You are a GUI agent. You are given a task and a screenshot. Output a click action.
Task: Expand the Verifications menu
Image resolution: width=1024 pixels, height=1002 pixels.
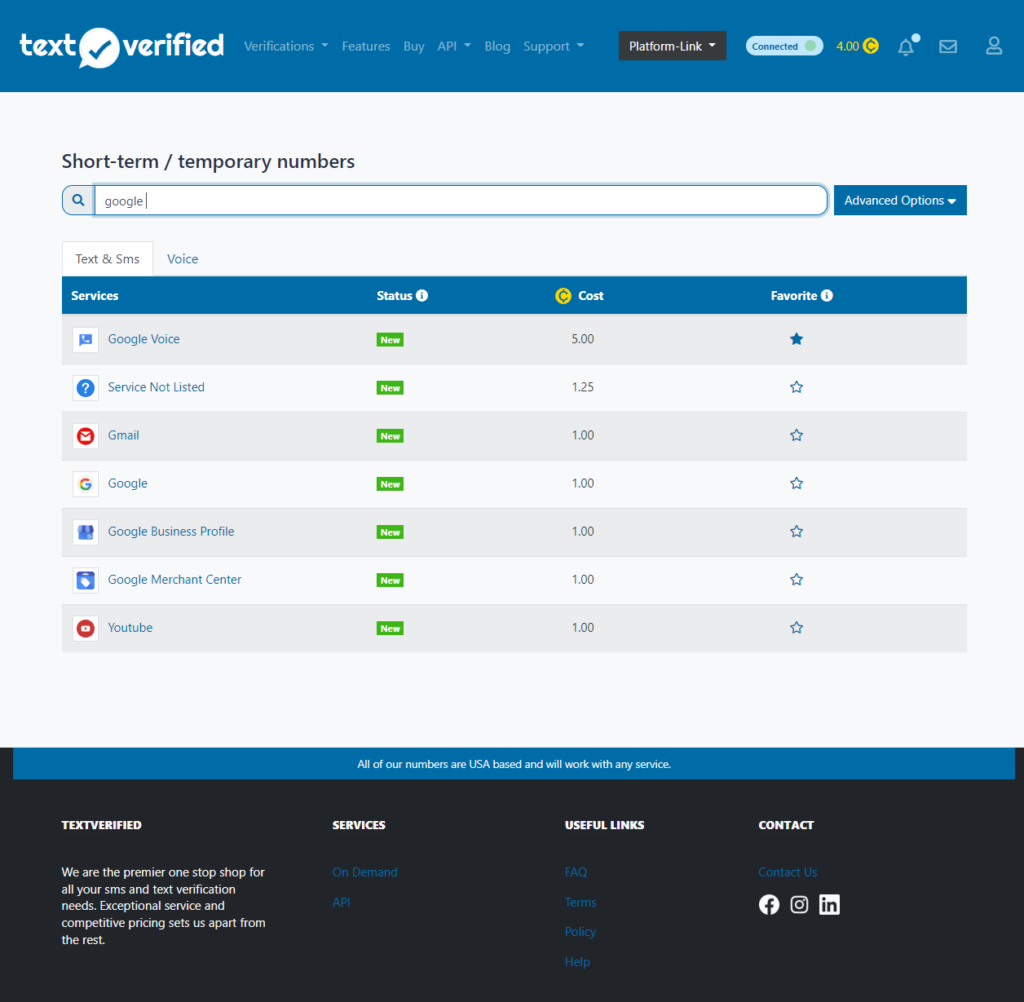(x=286, y=46)
